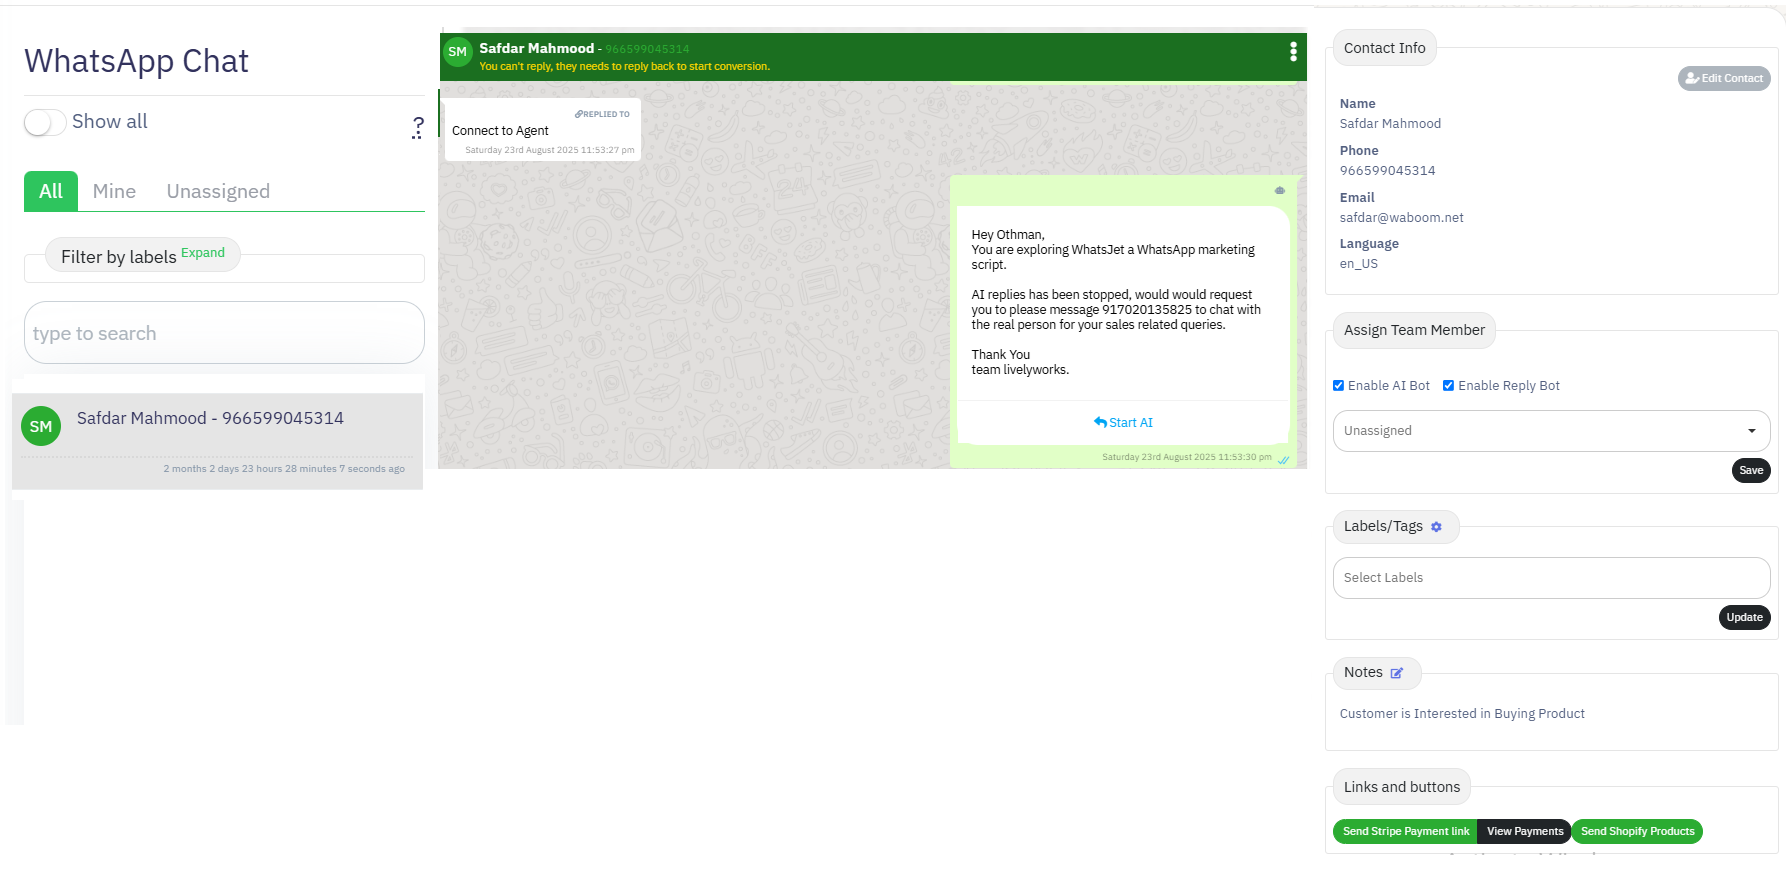Open the three-dot chat options menu
Image resolution: width=1786 pixels, height=869 pixels.
point(1293,52)
